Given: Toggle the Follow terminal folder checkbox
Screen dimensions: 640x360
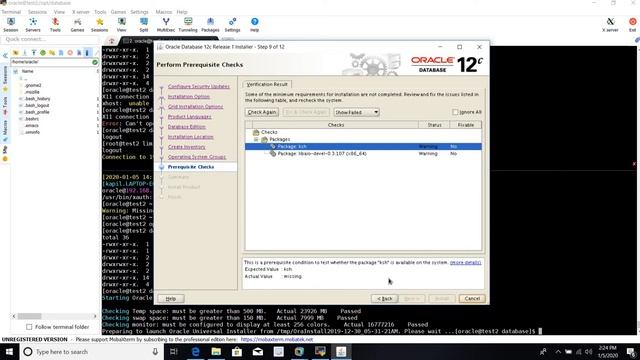Looking at the screenshot, I should click(29, 327).
